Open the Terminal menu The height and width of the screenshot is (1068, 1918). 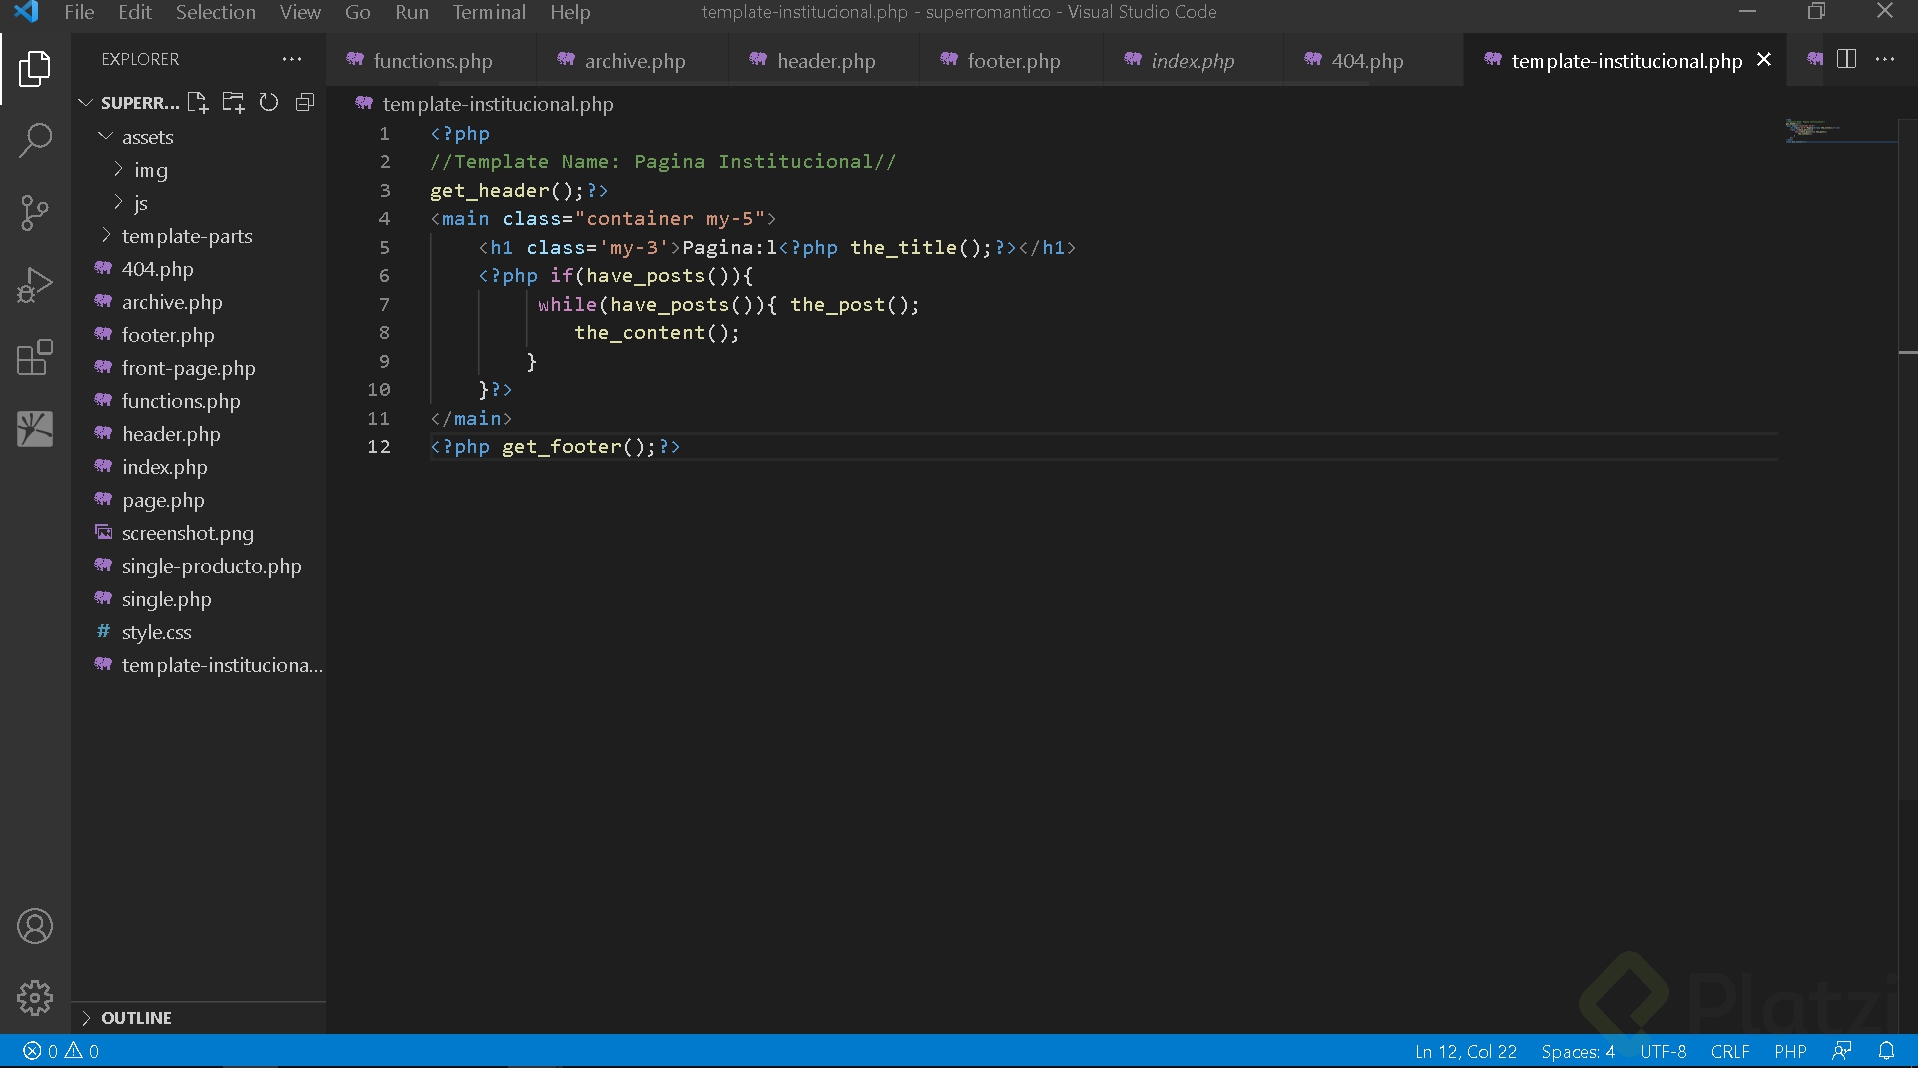click(x=488, y=12)
